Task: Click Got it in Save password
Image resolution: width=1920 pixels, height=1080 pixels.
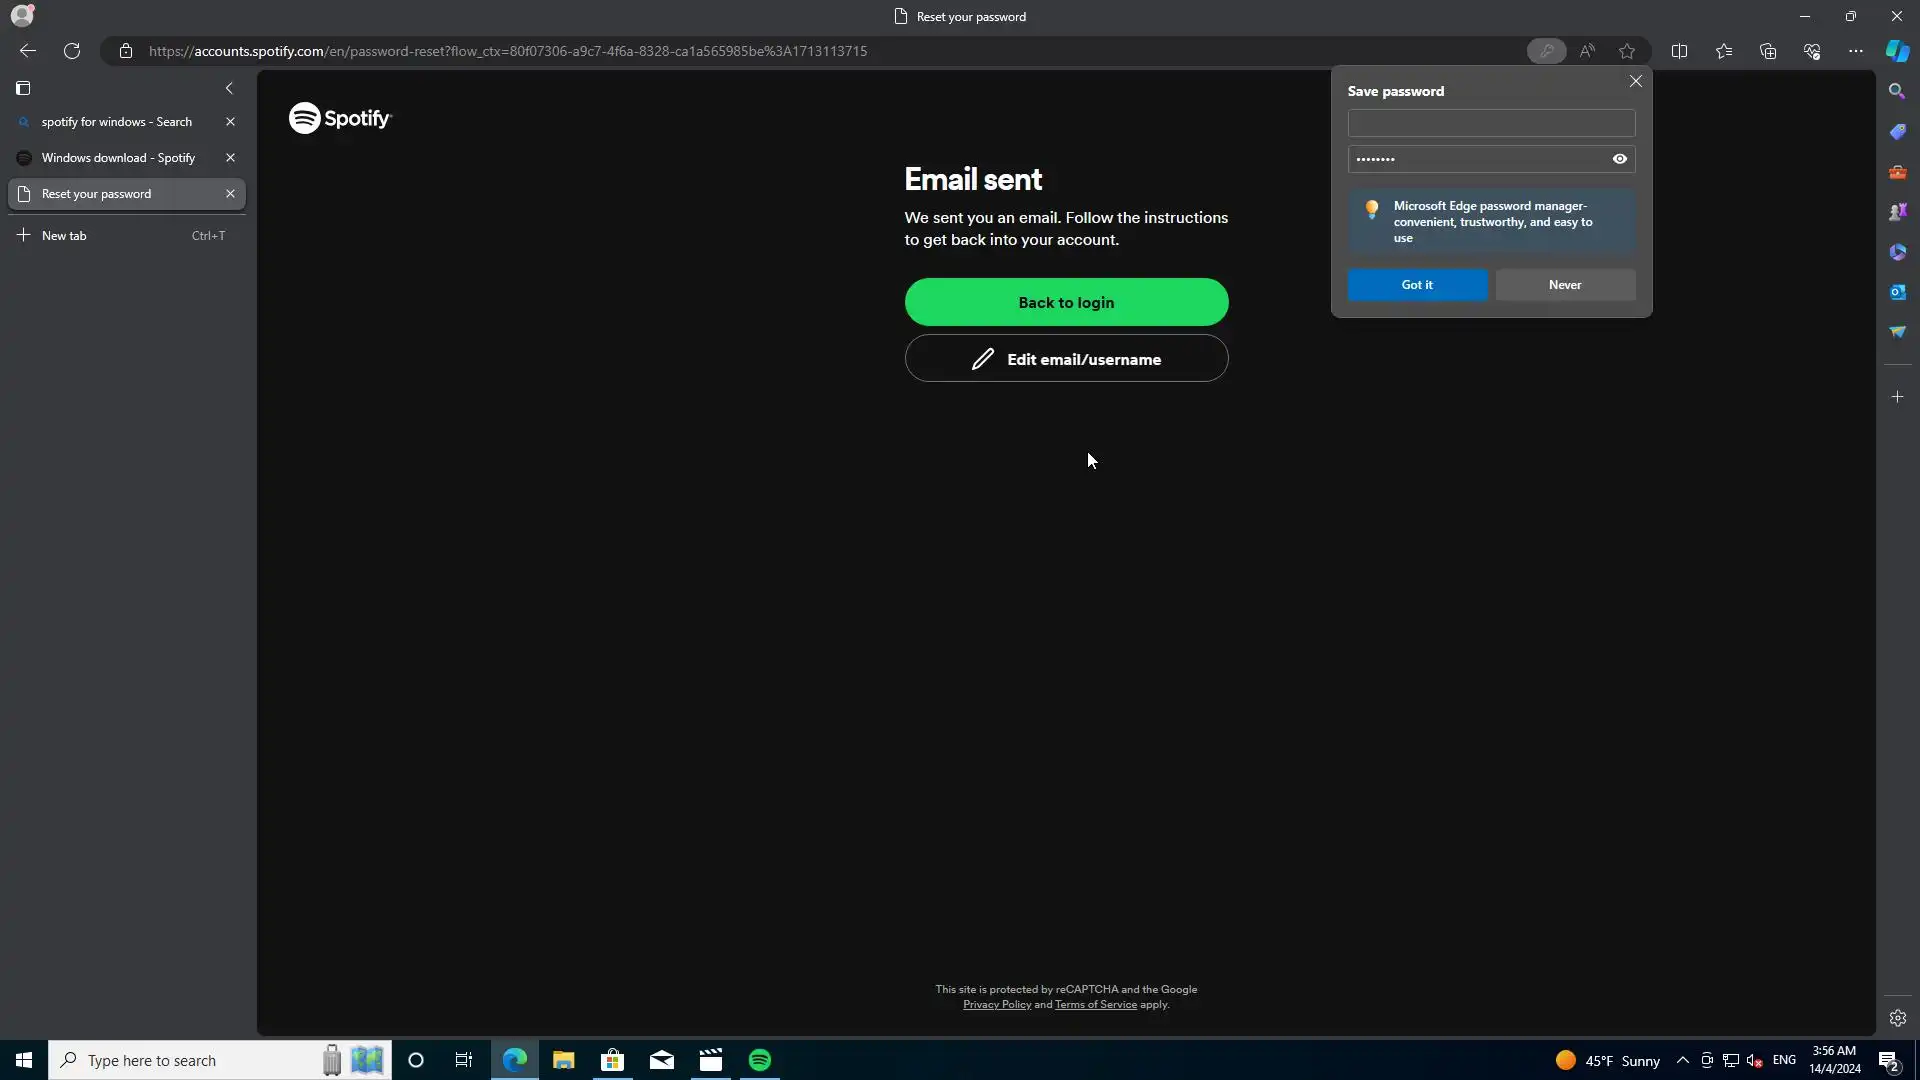Action: click(x=1416, y=285)
